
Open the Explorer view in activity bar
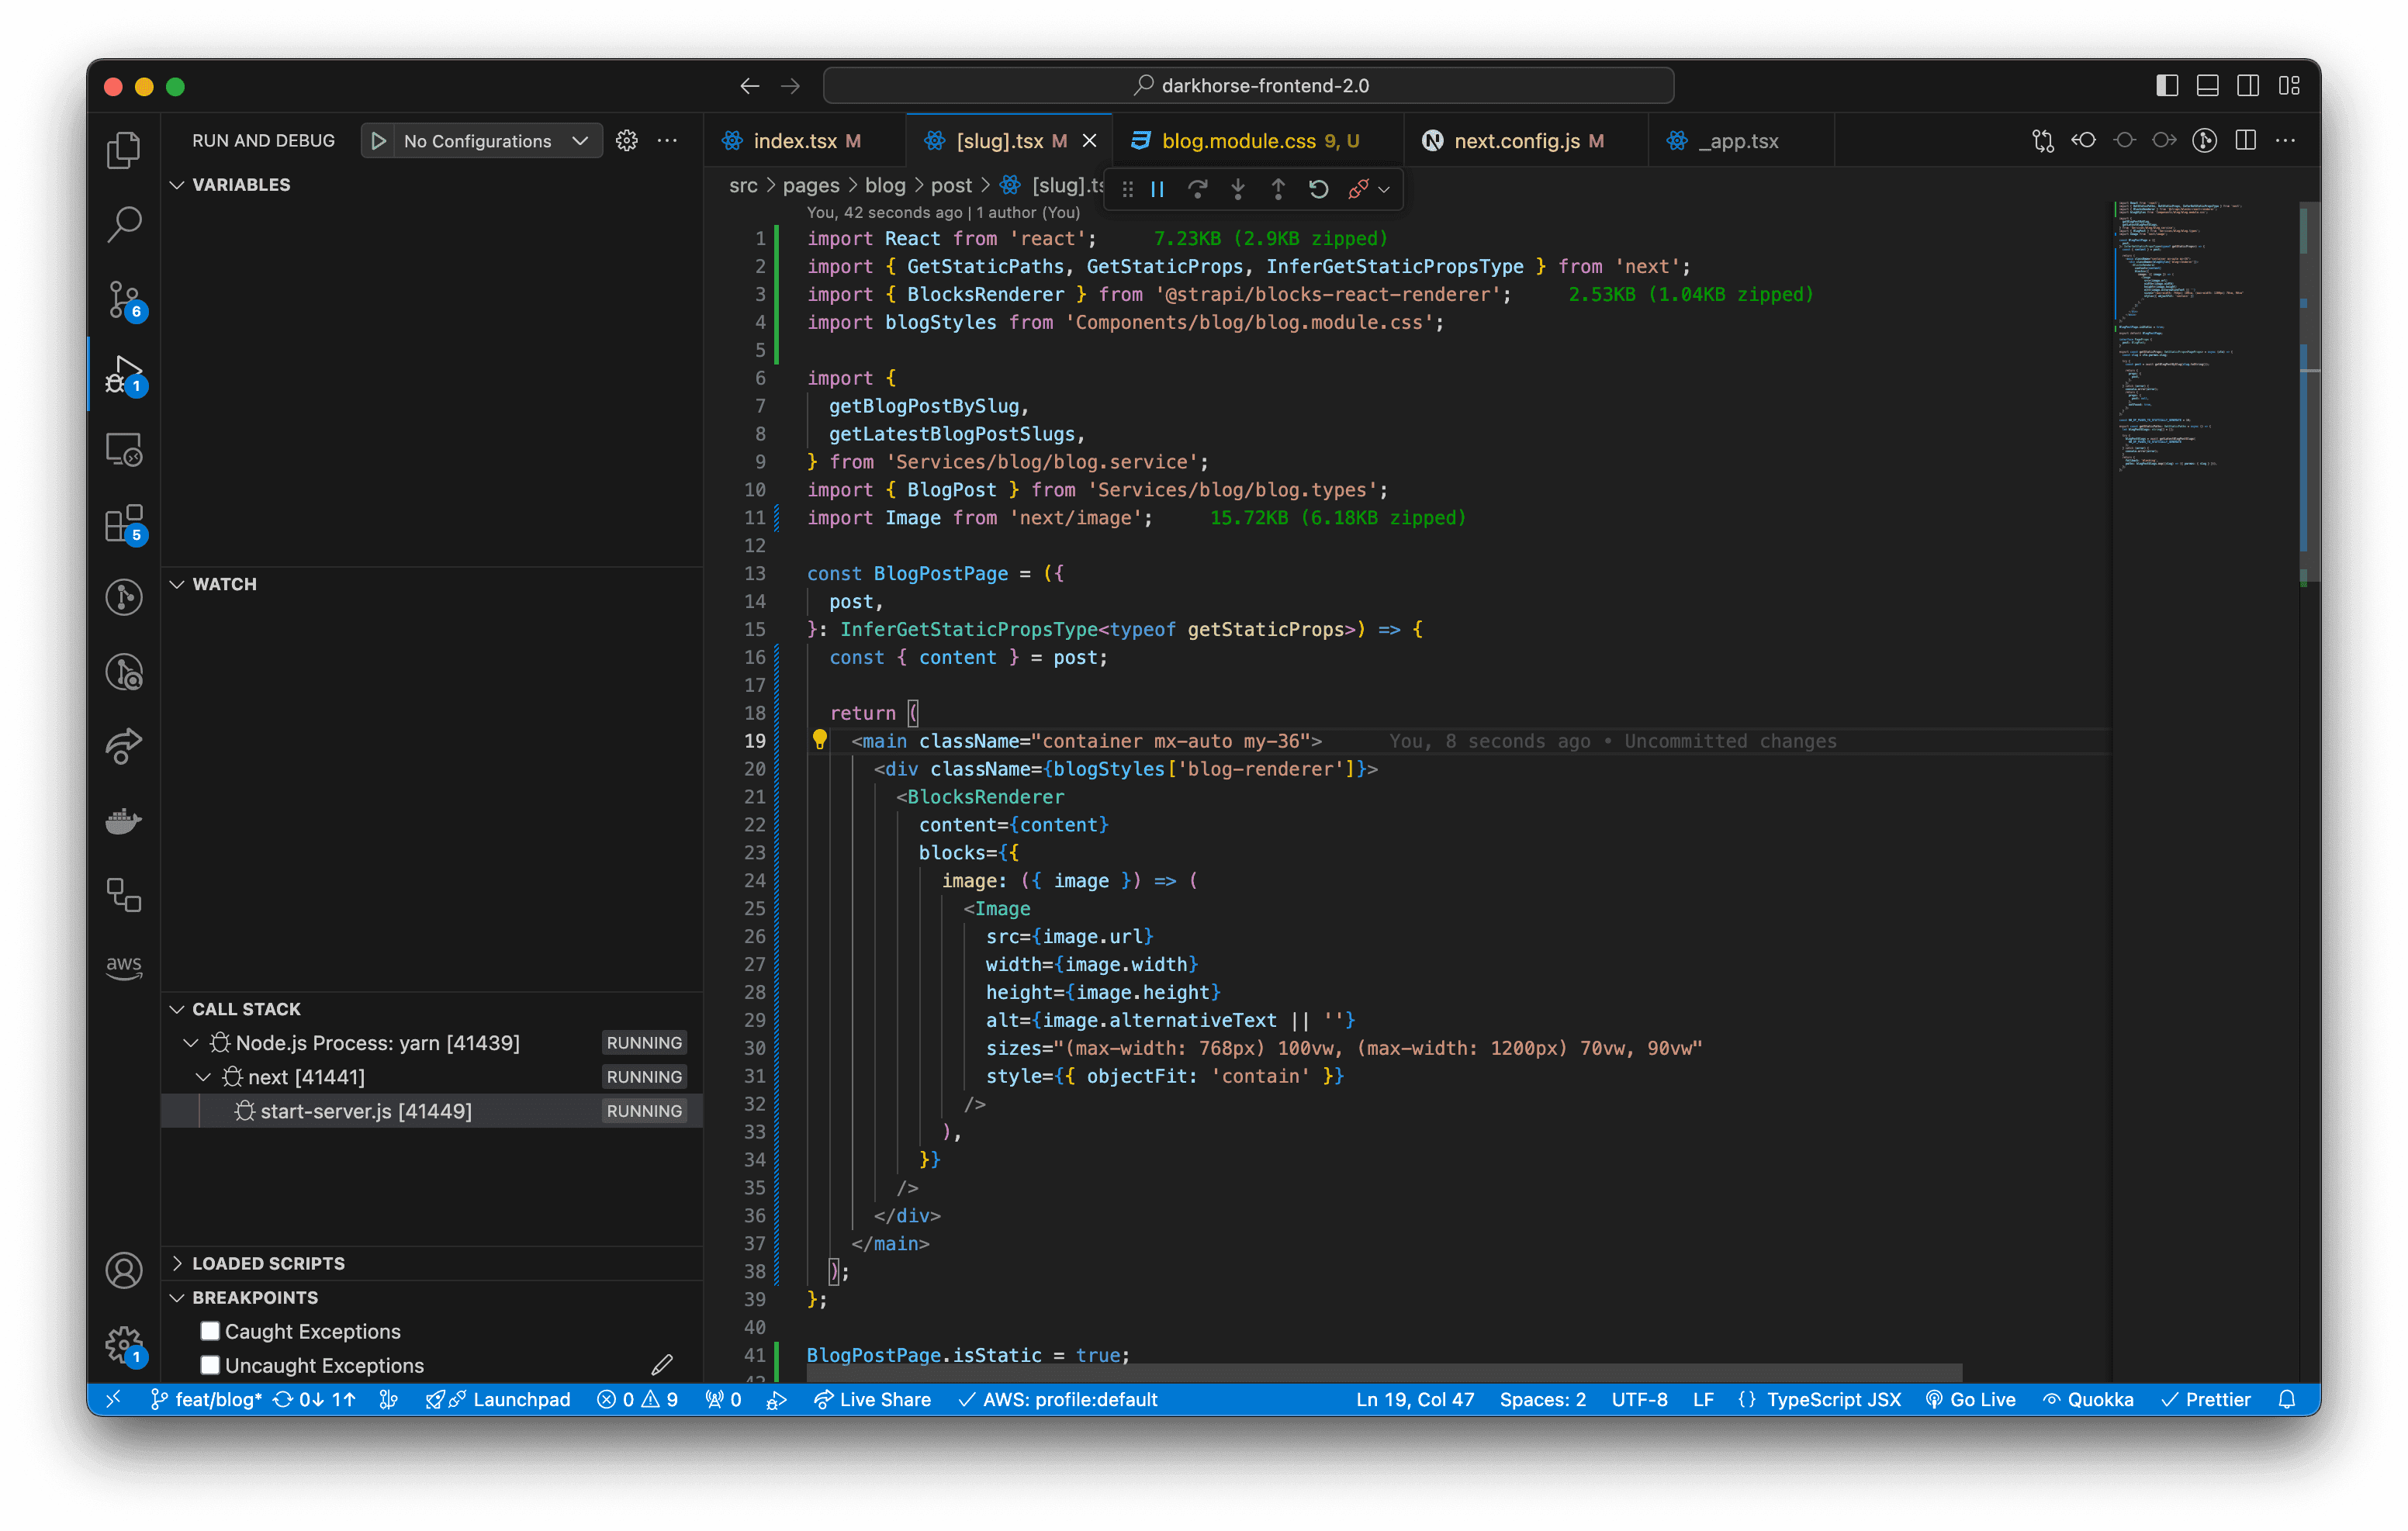(x=124, y=150)
